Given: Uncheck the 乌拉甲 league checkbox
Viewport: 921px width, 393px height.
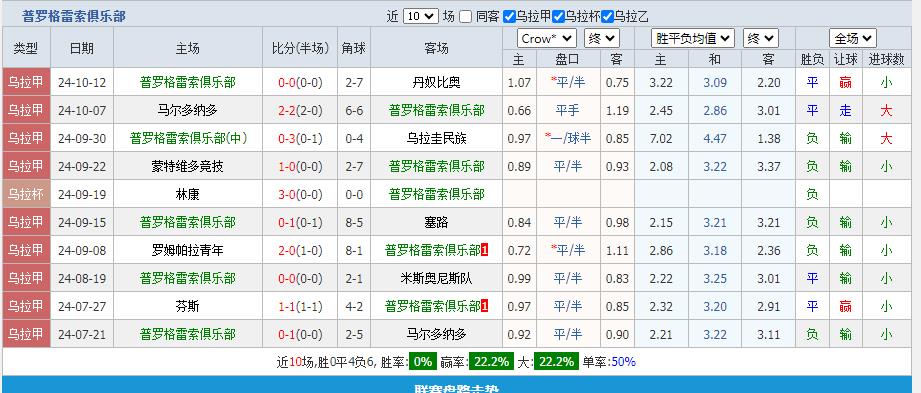Looking at the screenshot, I should point(509,16).
